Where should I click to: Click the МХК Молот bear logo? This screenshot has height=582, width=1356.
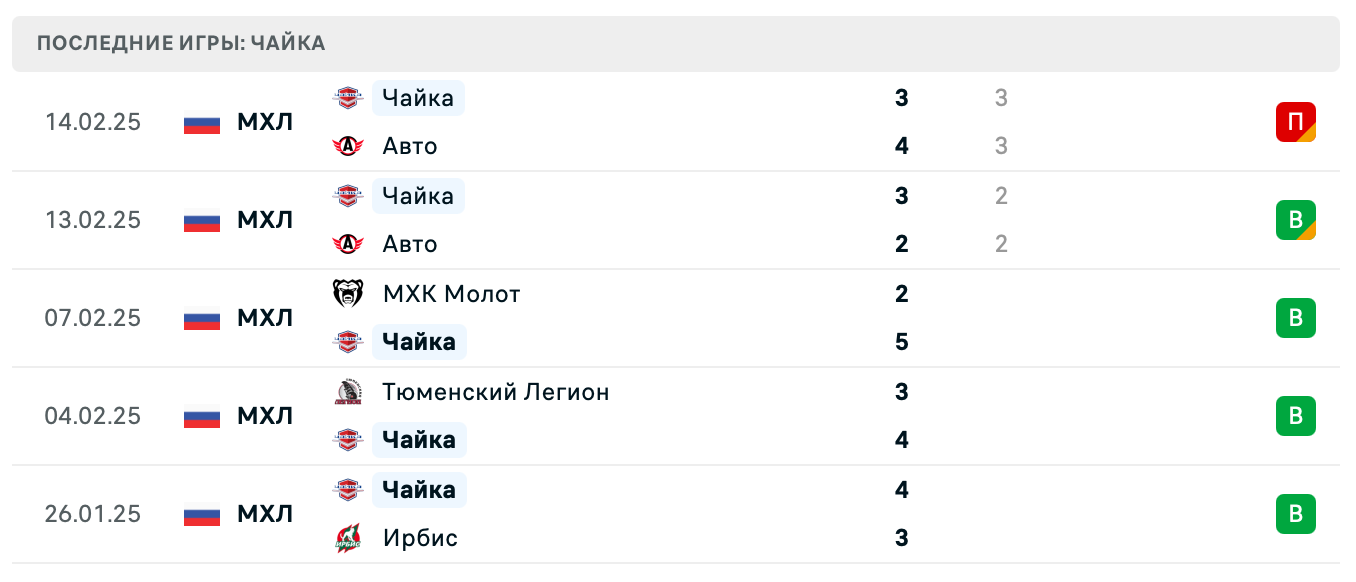tap(347, 293)
